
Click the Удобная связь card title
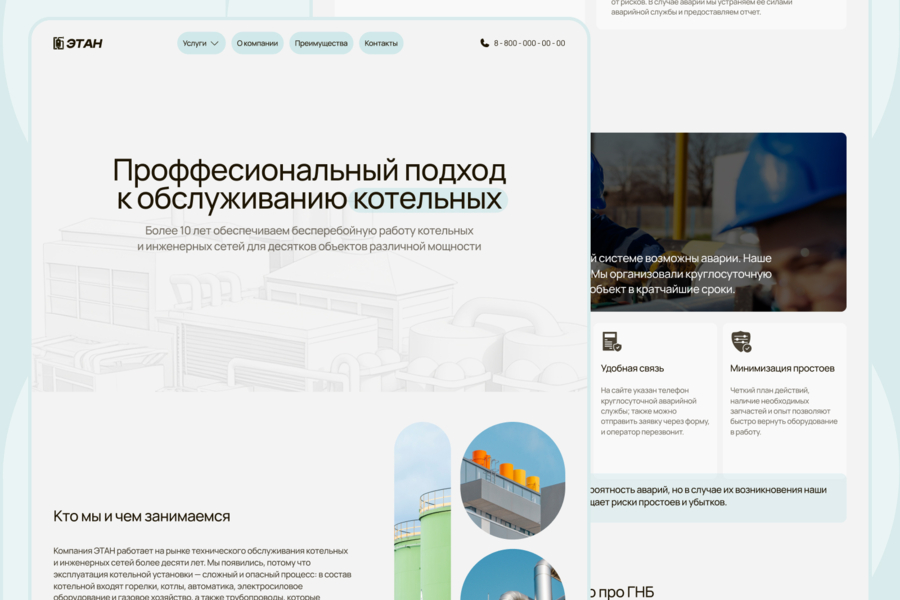[x=633, y=368]
